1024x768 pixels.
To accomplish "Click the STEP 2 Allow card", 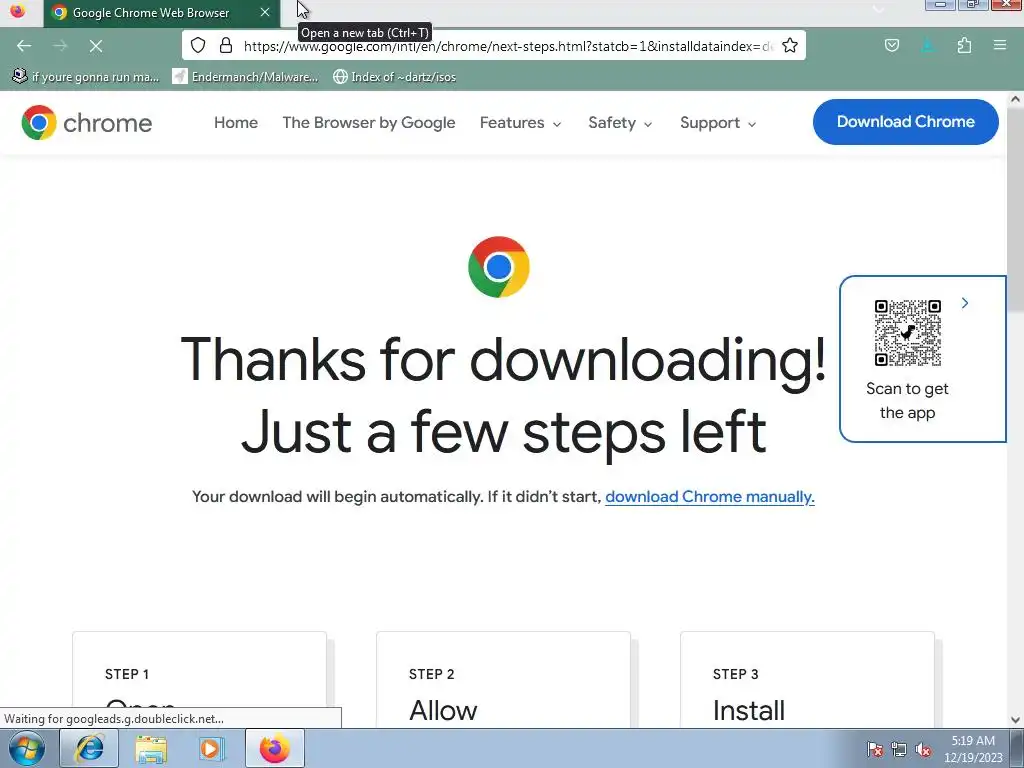I will coord(504,679).
